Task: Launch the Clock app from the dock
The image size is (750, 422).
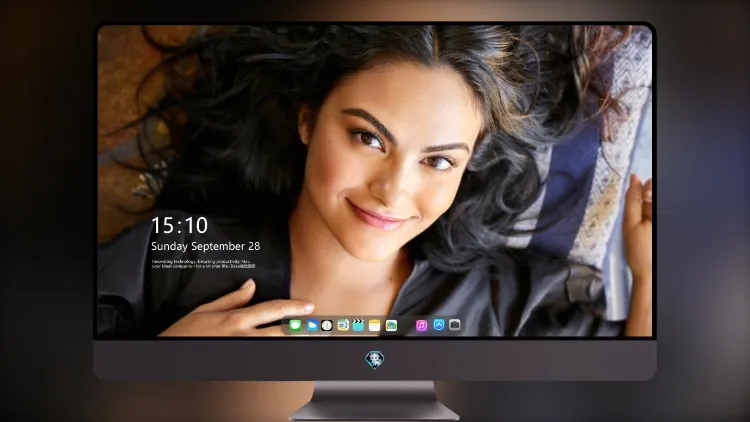Action: pos(327,325)
